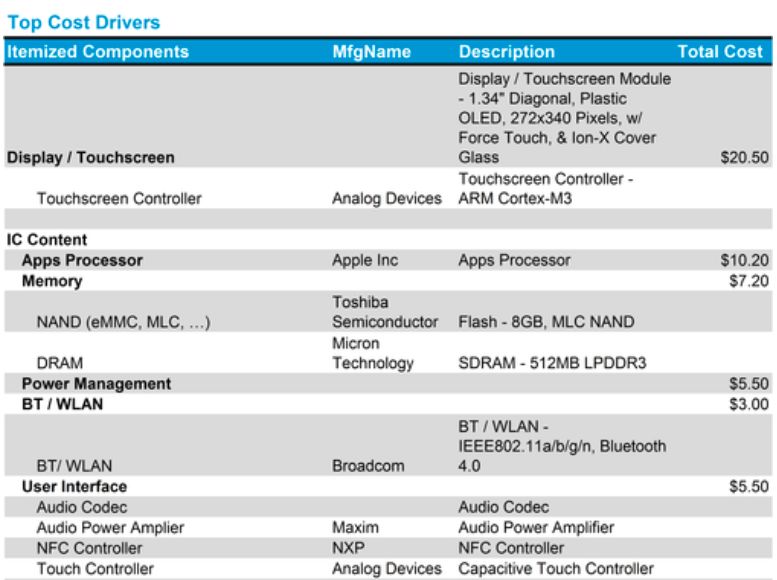
Task: Click 'SDRAM - 512MB LPDDR3' description
Action: (x=552, y=363)
